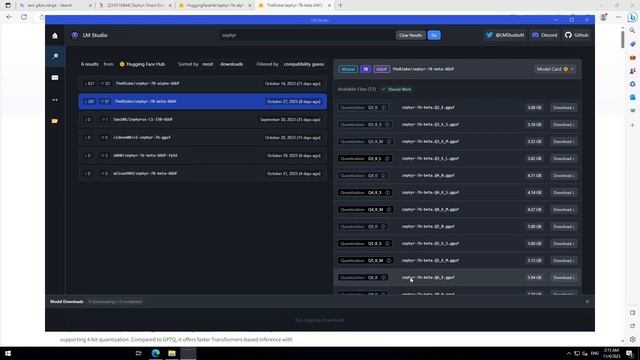Click Clear Results button
Viewport: 640px width, 360px height.
410,35
